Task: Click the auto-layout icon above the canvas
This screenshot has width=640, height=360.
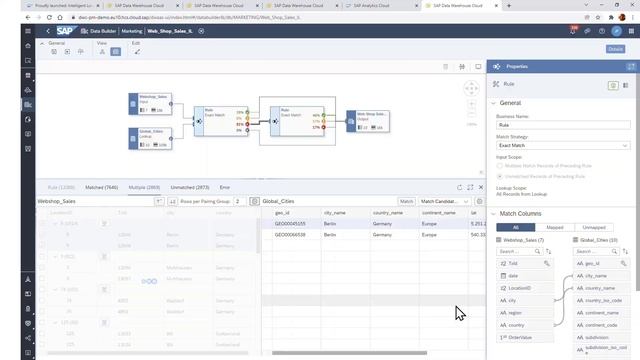Action: [462, 67]
